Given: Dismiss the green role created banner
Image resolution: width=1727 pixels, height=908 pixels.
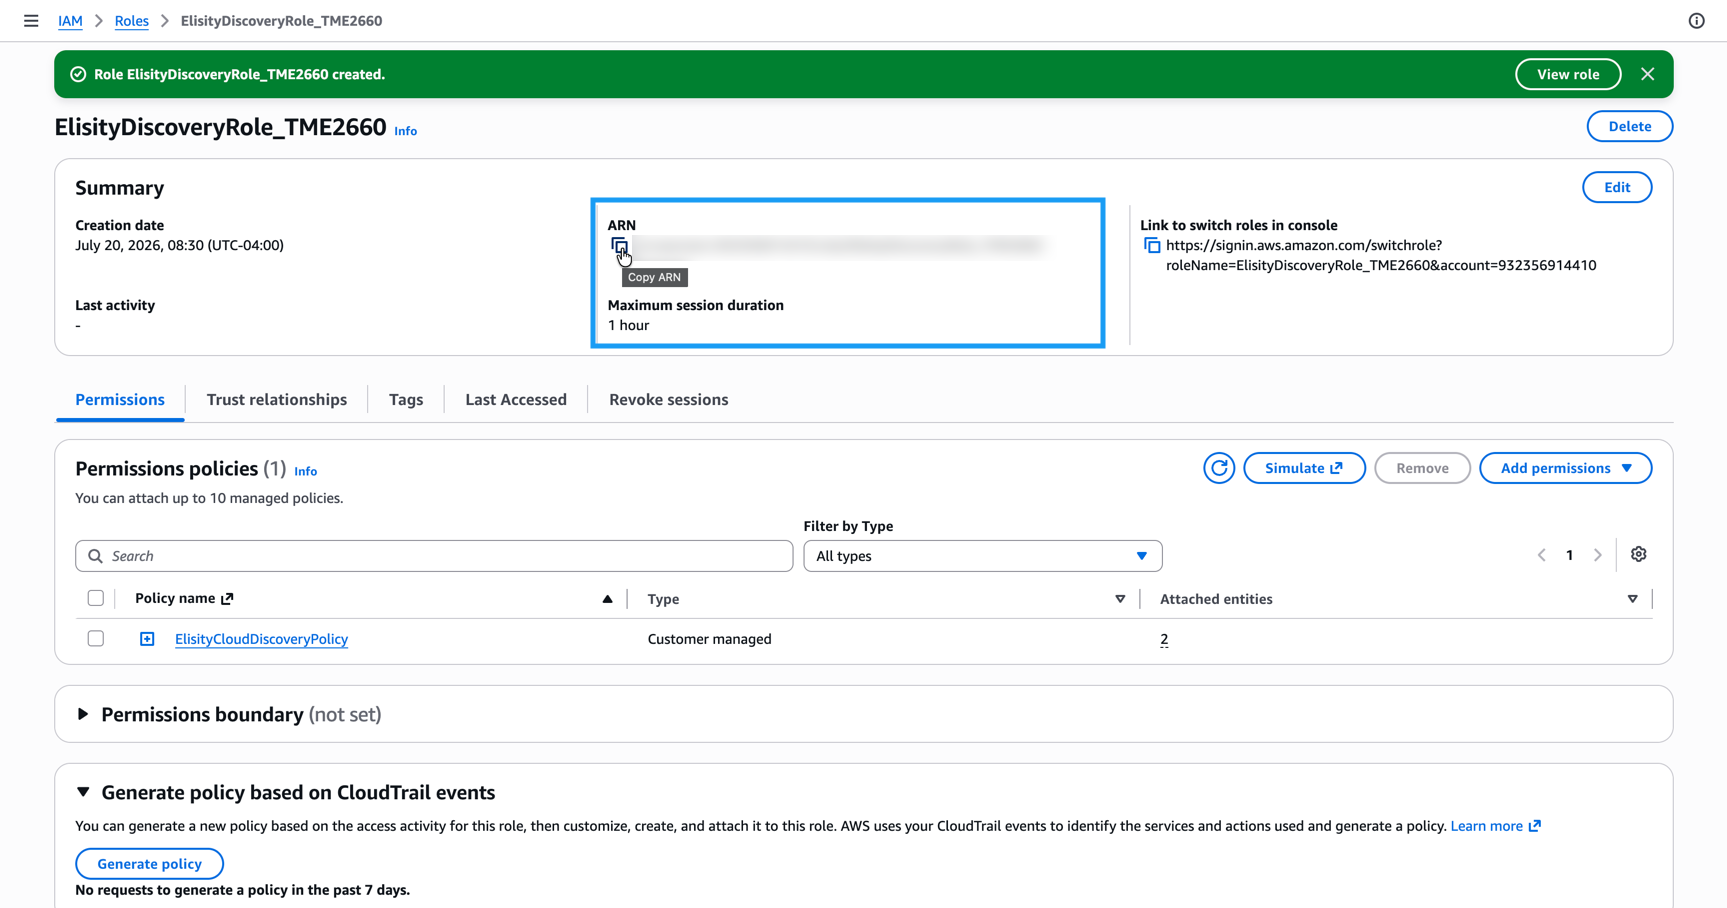Looking at the screenshot, I should (1648, 74).
